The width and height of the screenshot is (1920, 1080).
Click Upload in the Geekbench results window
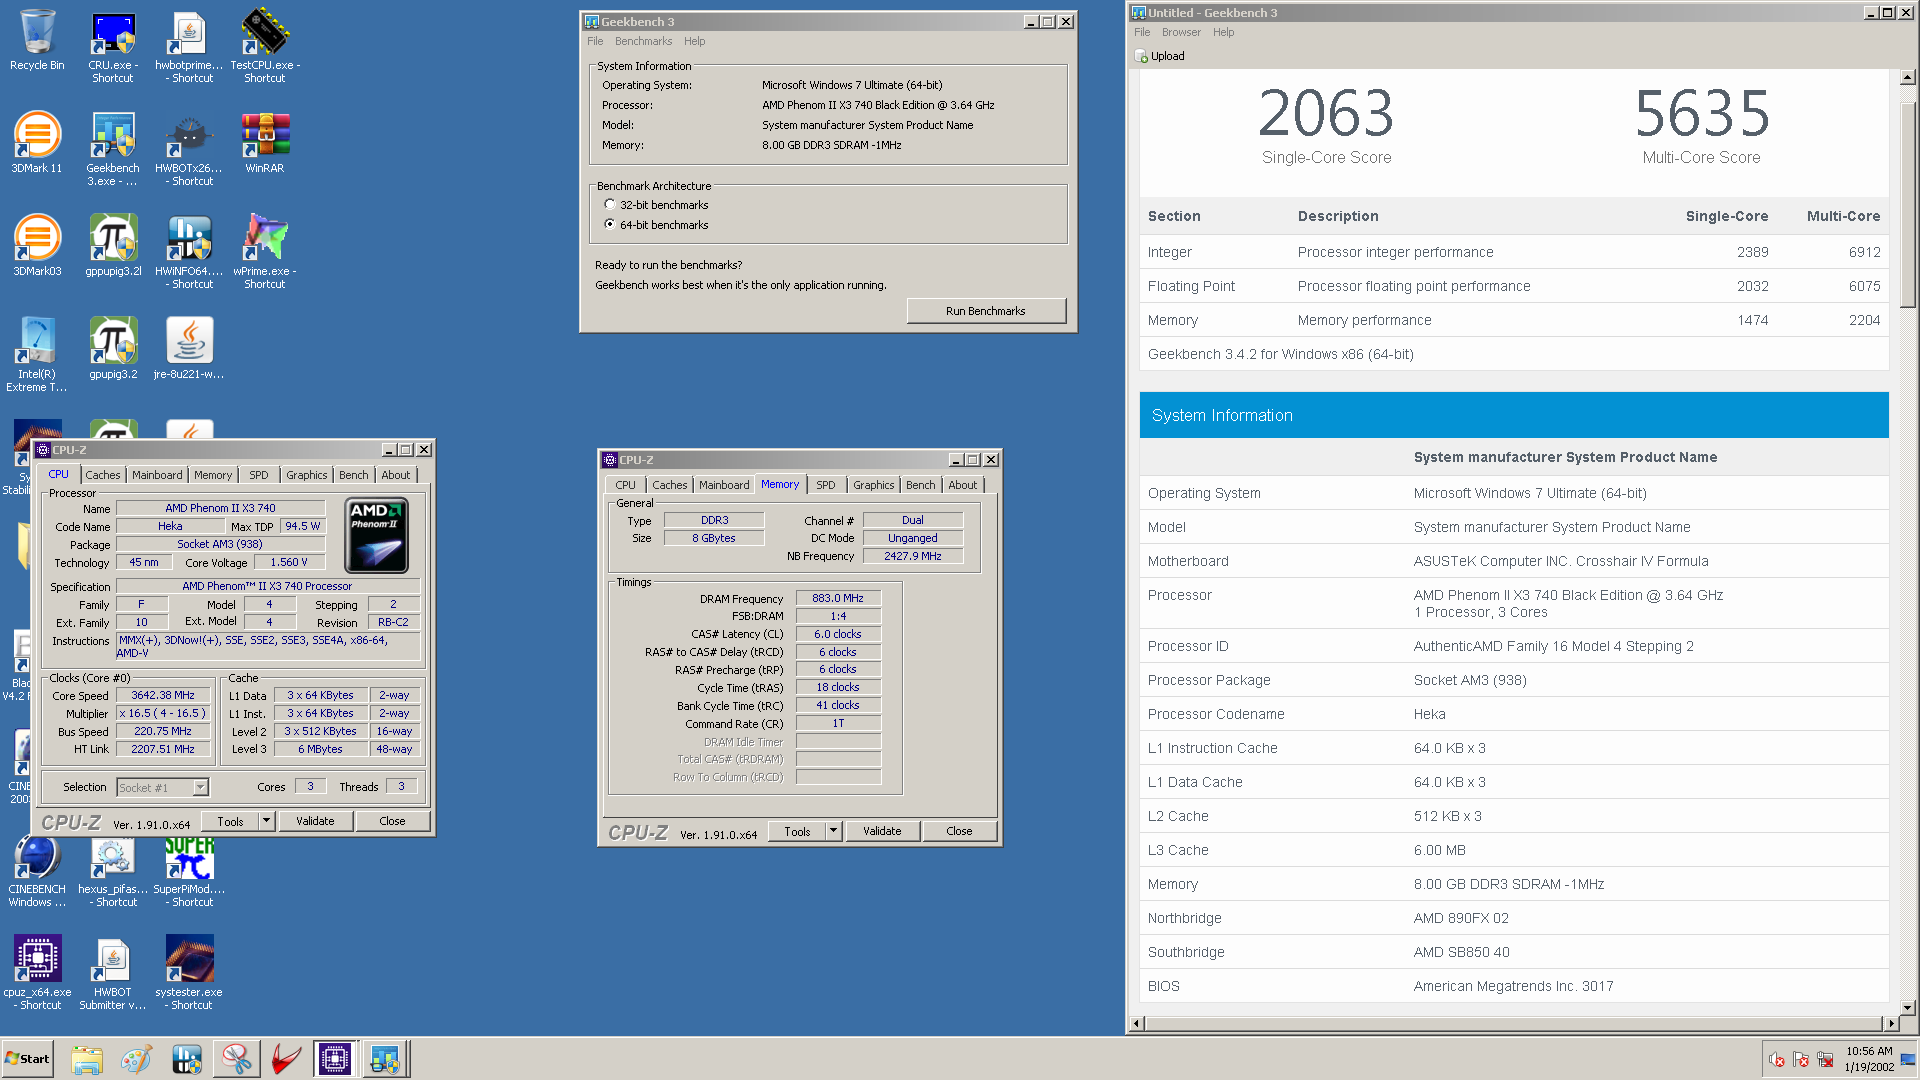tap(1160, 56)
